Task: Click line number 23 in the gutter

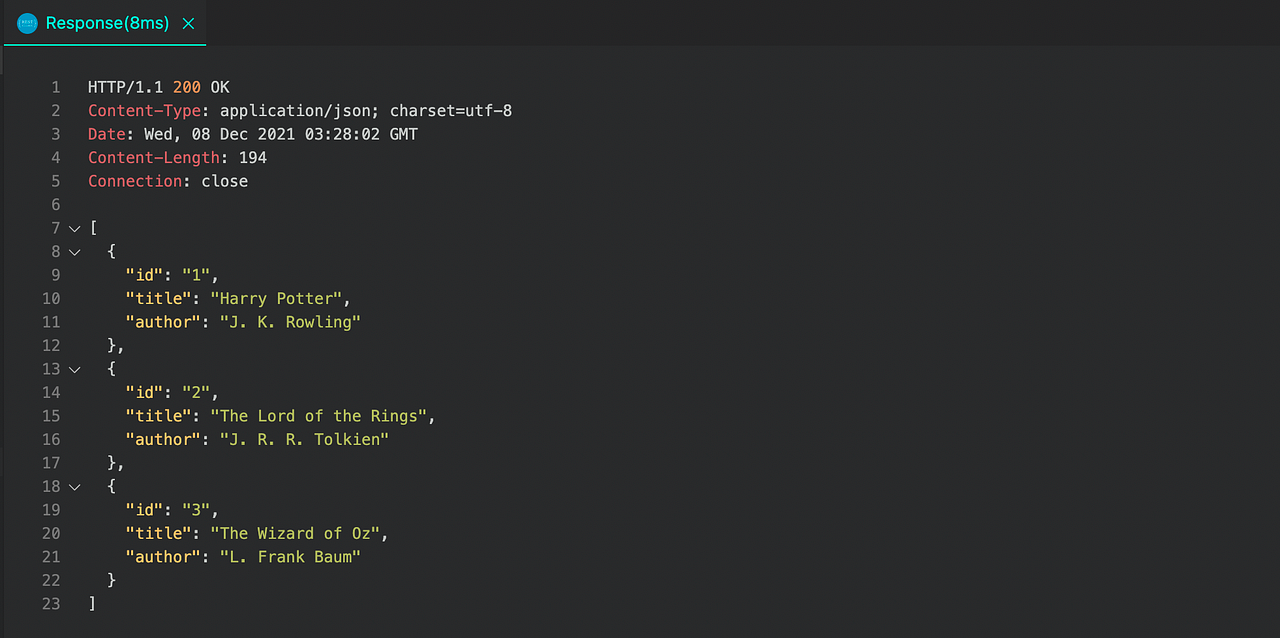Action: pyautogui.click(x=51, y=603)
